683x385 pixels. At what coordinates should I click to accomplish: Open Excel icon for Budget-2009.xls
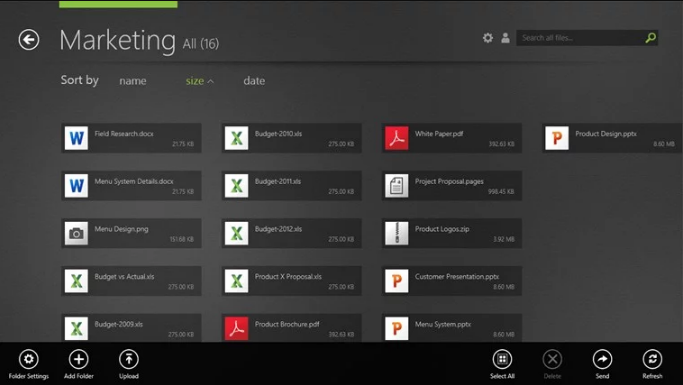[76, 328]
